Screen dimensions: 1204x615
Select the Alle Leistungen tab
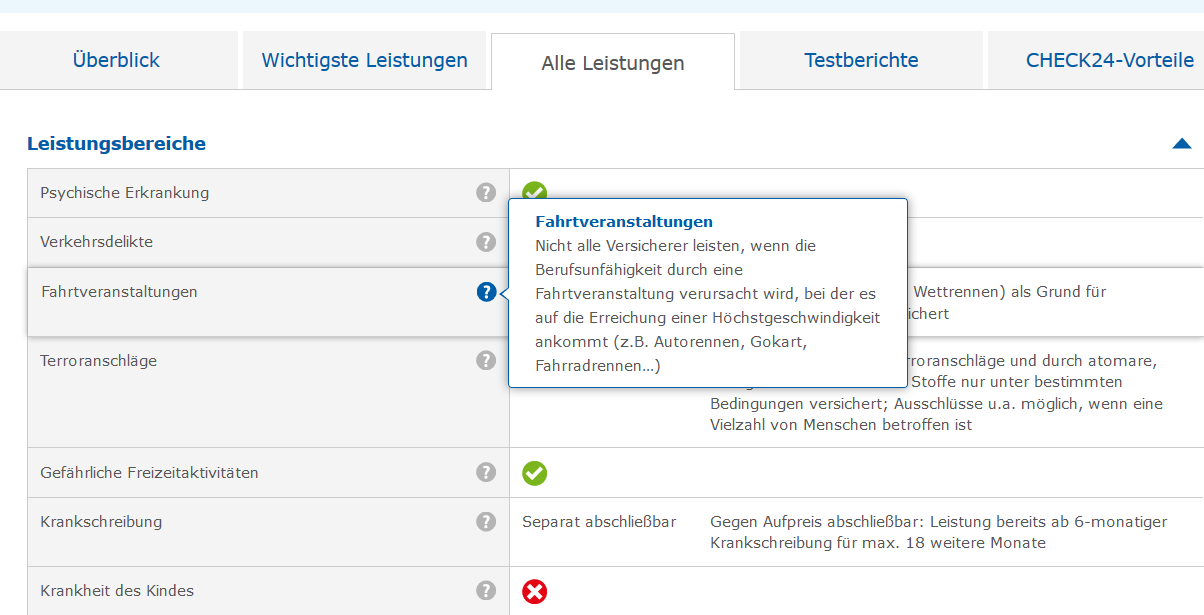pos(613,63)
